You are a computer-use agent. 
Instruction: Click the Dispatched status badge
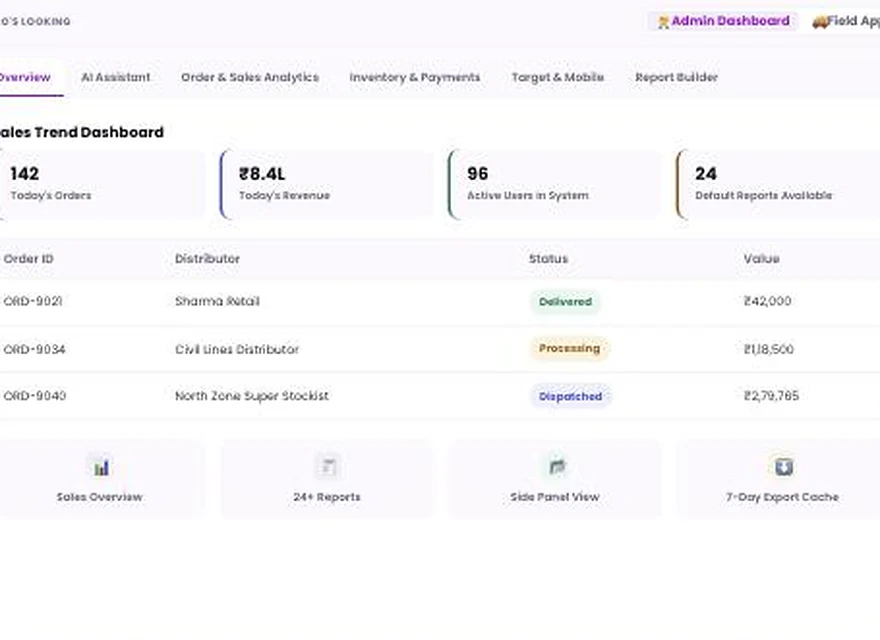coord(570,396)
